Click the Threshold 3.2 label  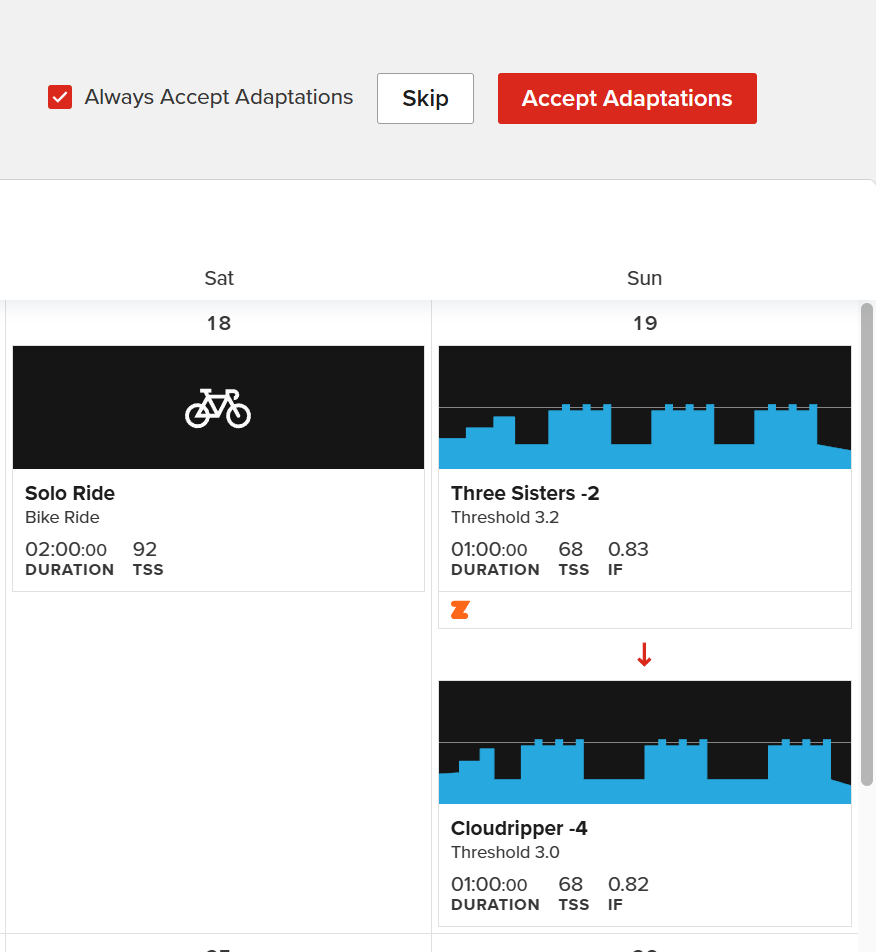(505, 517)
